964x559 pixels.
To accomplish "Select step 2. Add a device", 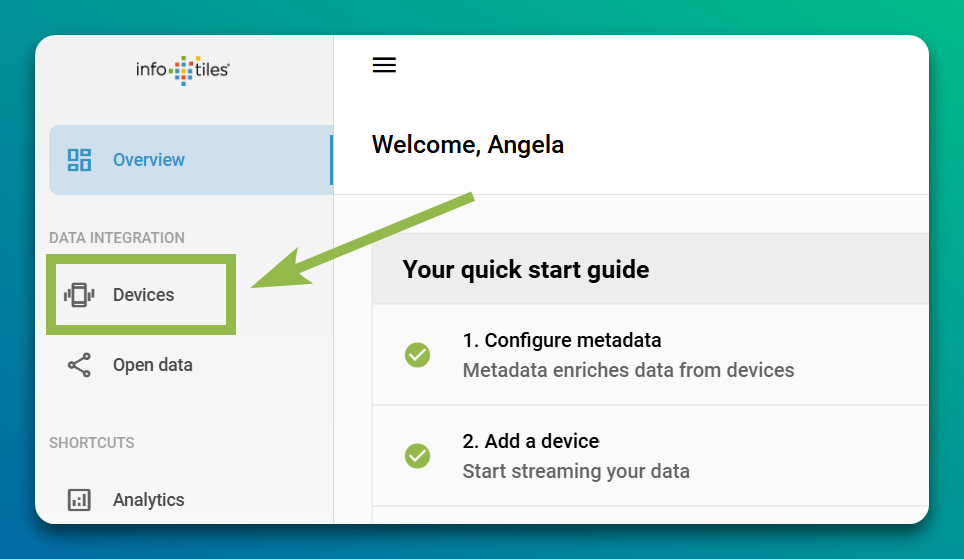I will point(531,441).
